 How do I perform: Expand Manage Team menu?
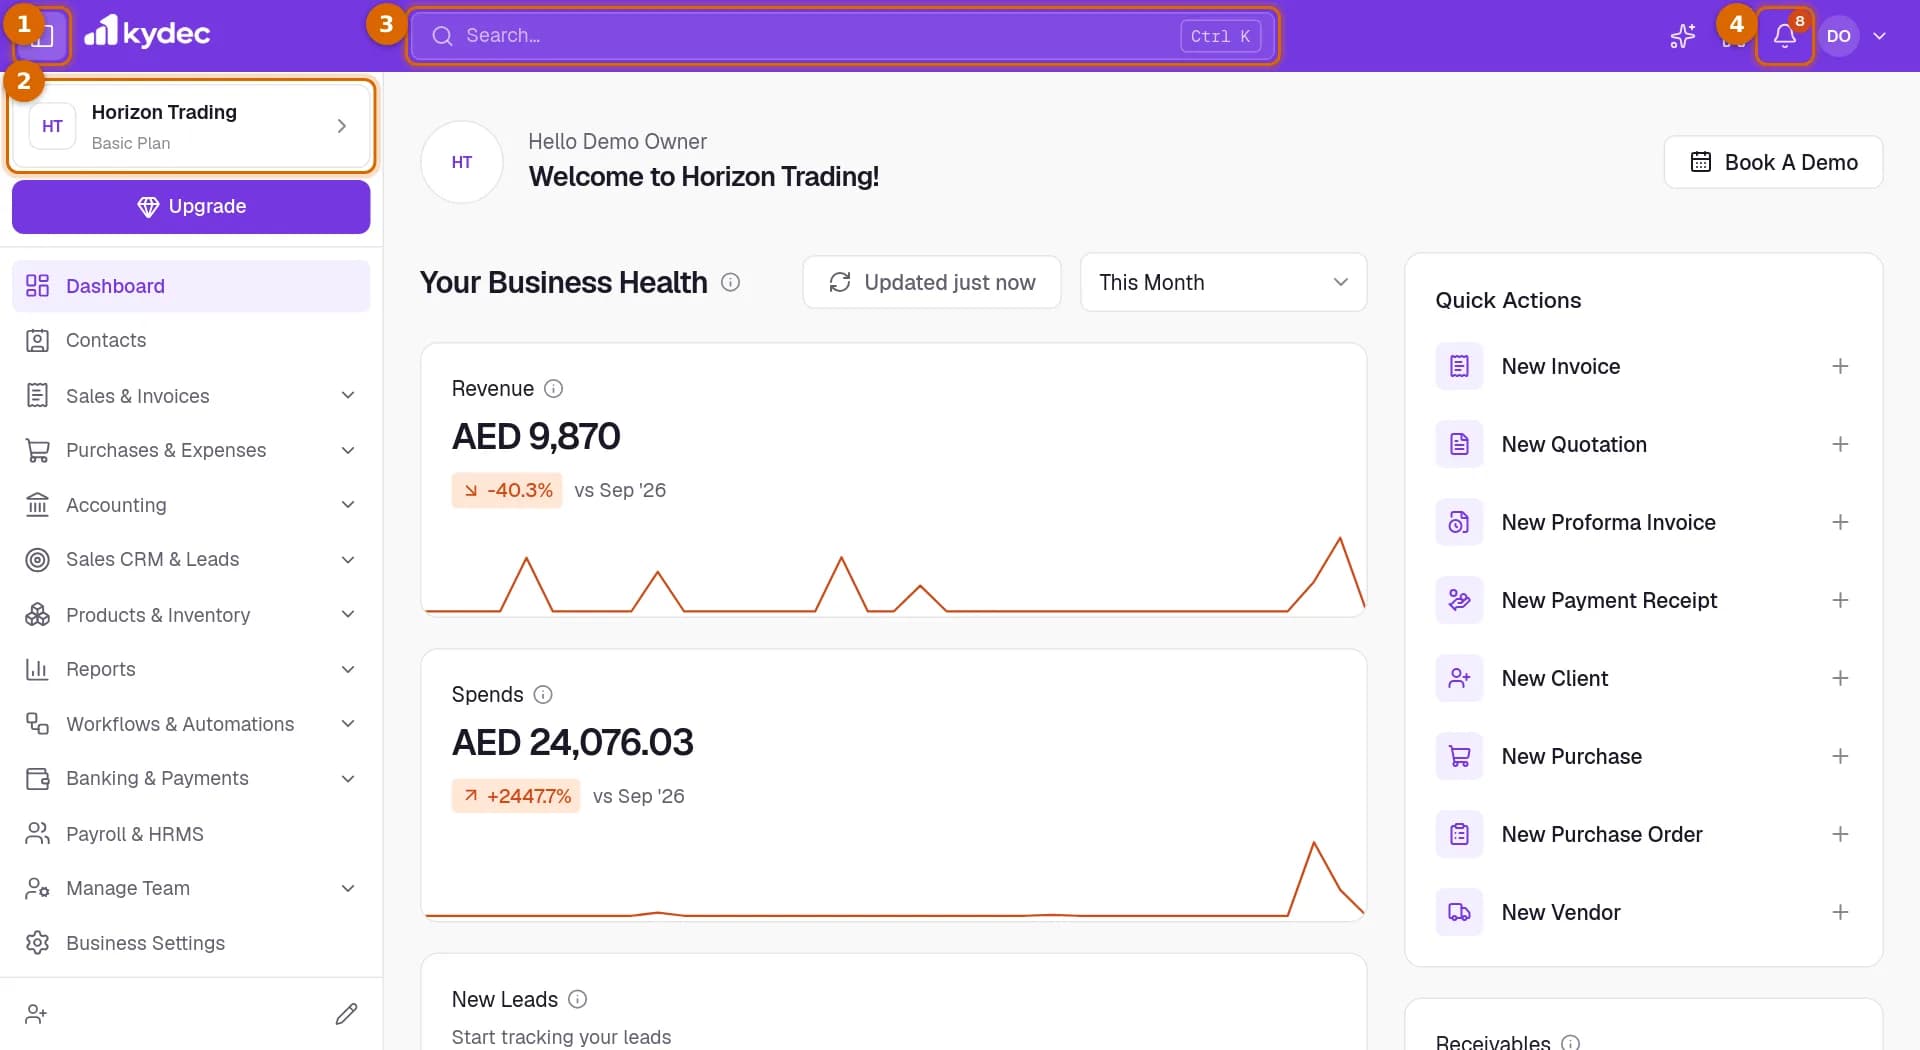pyautogui.click(x=191, y=888)
